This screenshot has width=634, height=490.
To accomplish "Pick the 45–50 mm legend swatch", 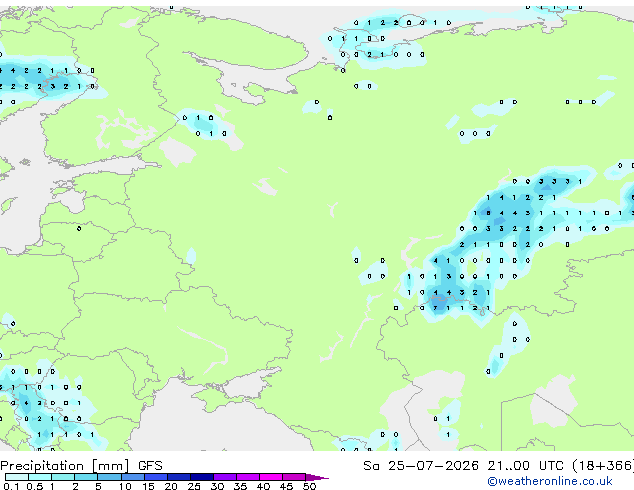I will click(294, 477).
